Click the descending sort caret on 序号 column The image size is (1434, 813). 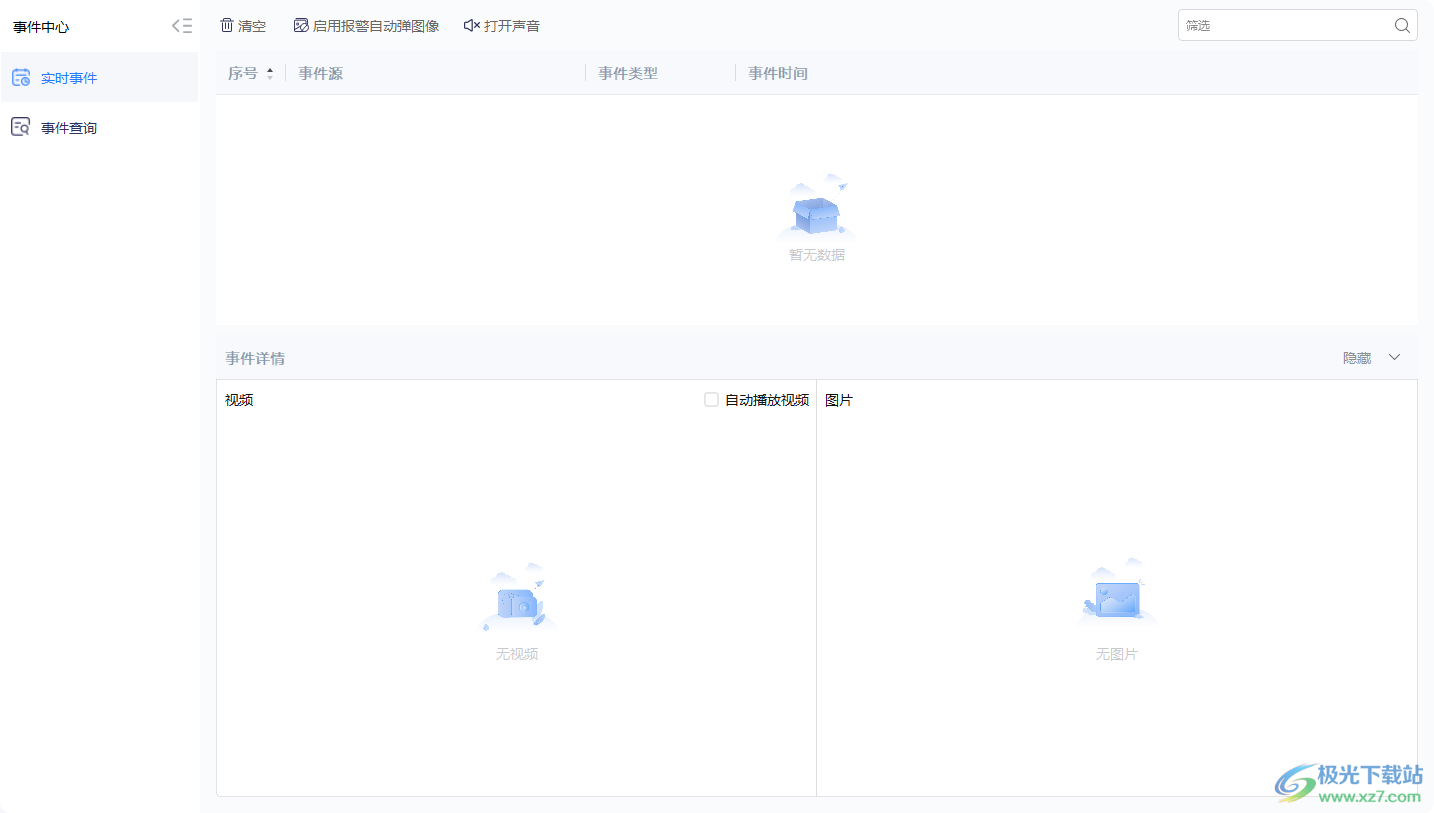click(x=269, y=77)
